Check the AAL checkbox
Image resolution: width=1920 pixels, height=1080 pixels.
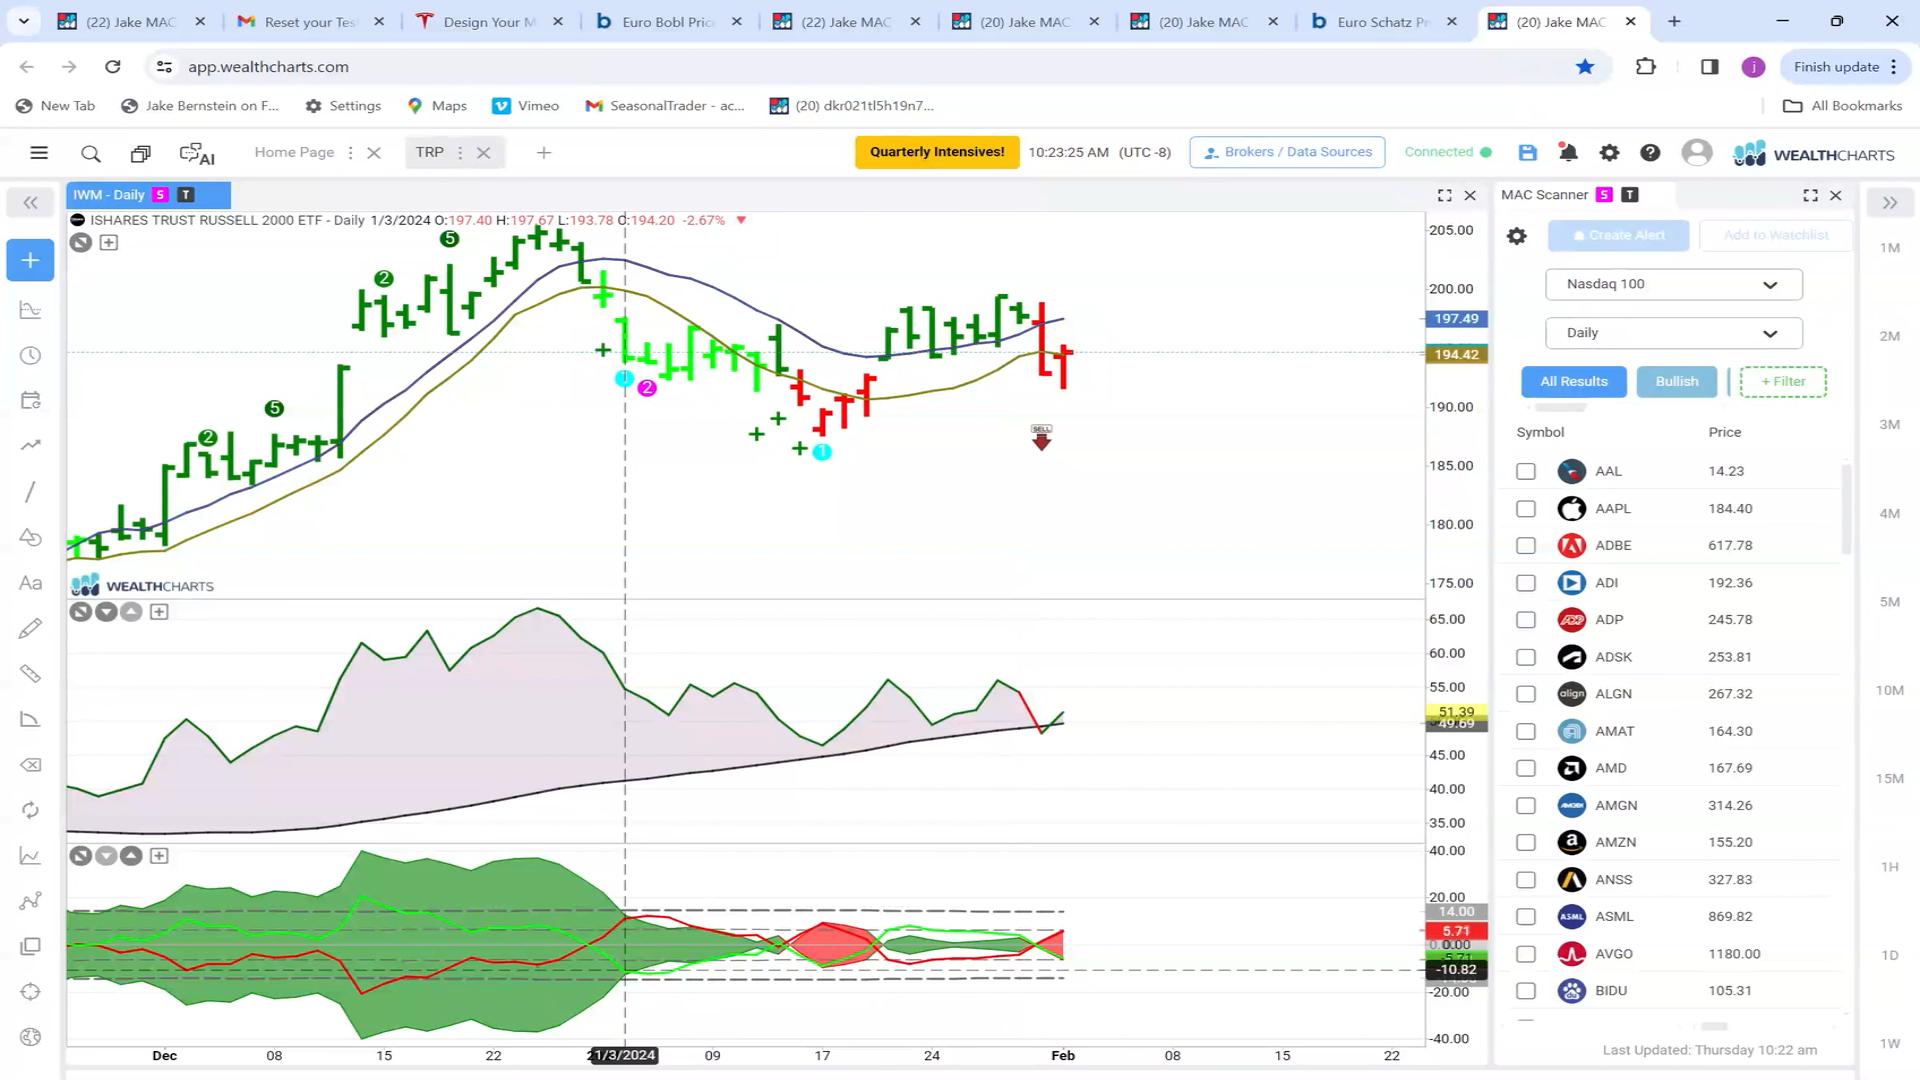pos(1526,471)
